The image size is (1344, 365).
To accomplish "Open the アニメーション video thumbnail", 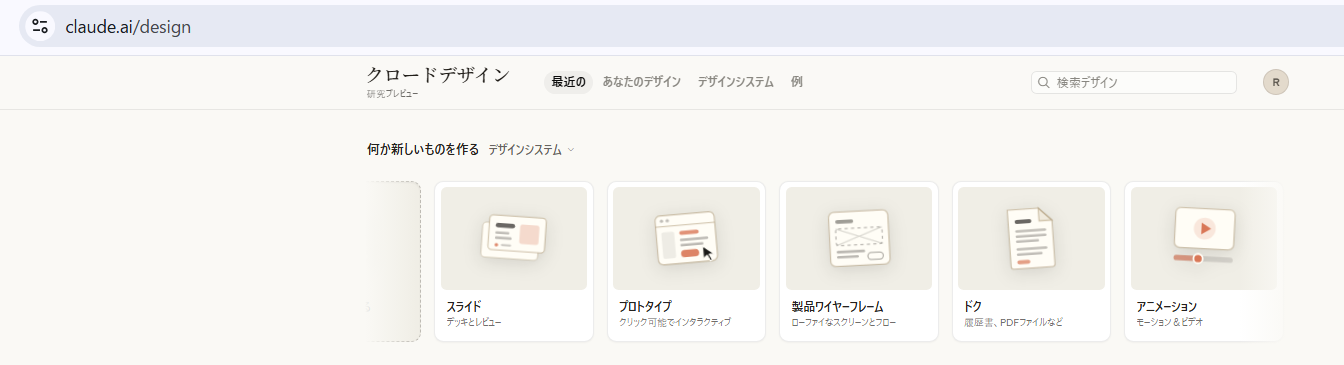I will (1204, 239).
